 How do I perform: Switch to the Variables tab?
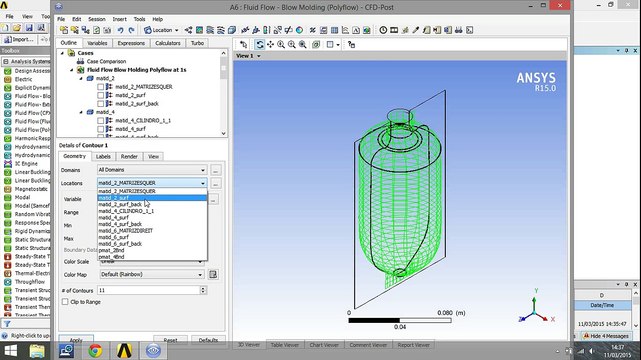tap(97, 43)
